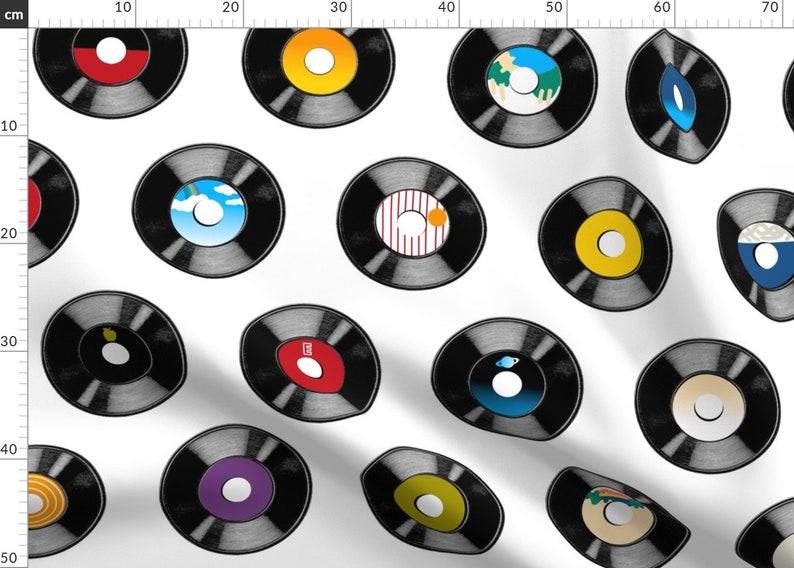The width and height of the screenshot is (794, 568).
Task: Click the 30 mark on vertical ruler
Action: click(x=9, y=341)
